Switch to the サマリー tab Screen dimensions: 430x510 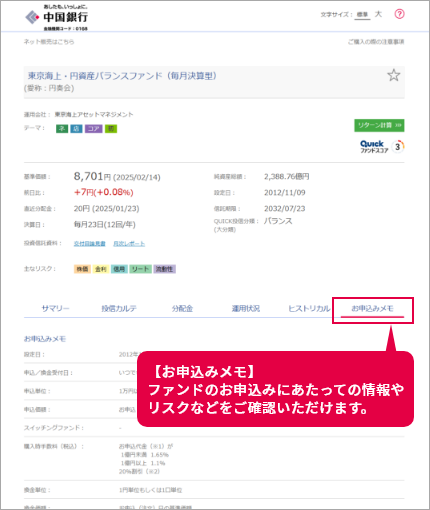coord(55,309)
